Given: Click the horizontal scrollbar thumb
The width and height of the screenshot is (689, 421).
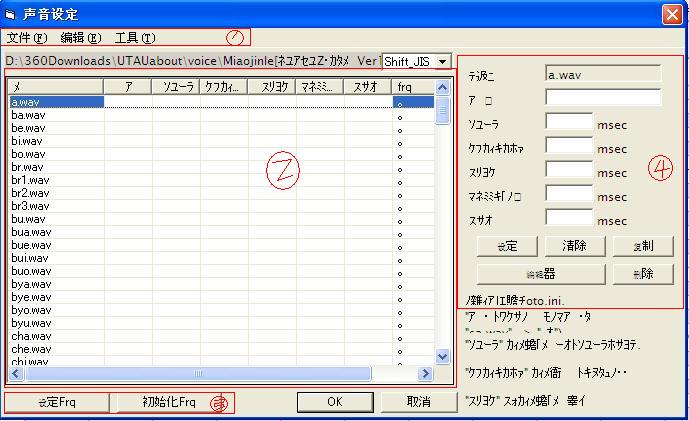Looking at the screenshot, I should (x=198, y=374).
